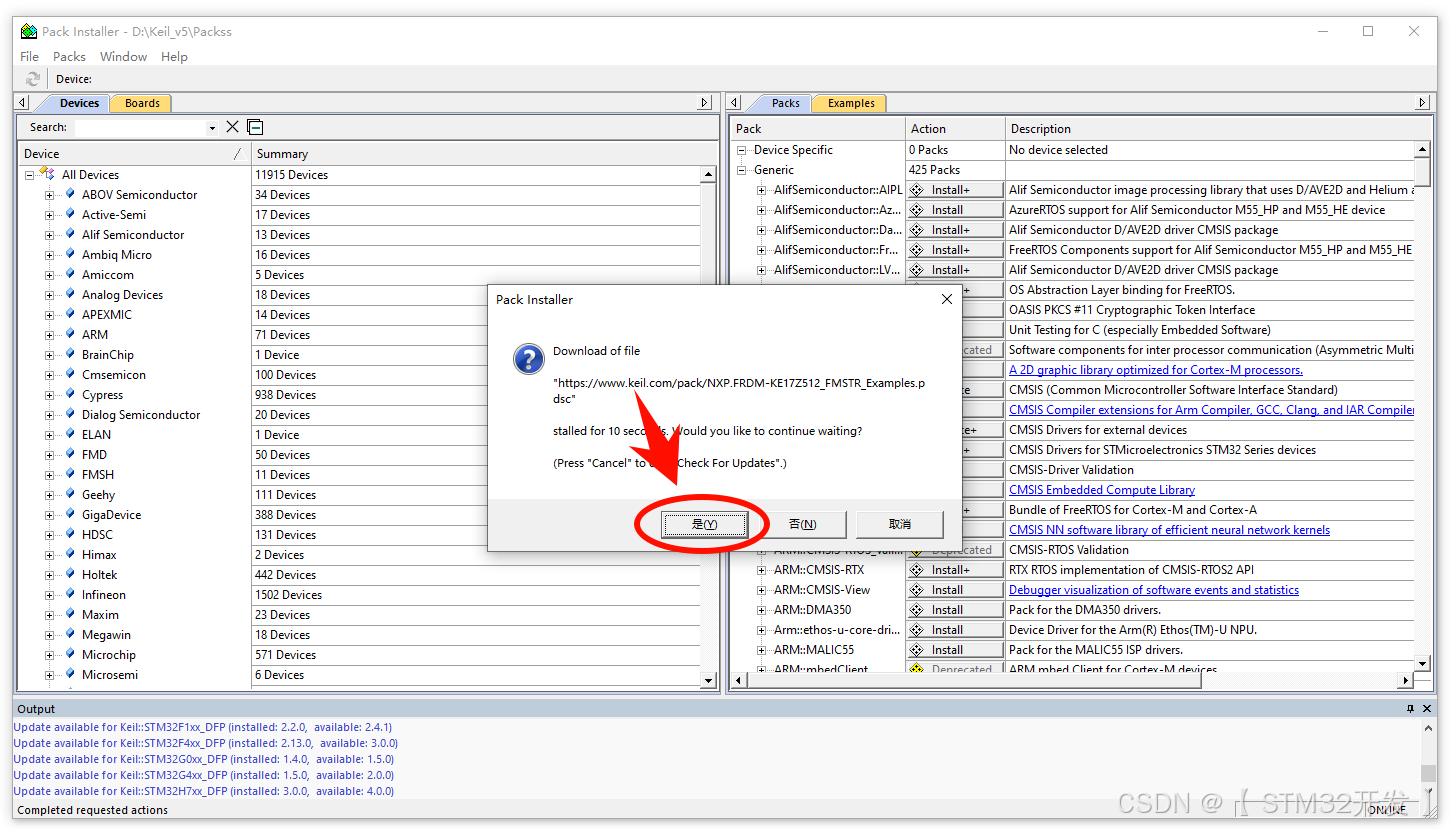This screenshot has height=829, width=1451.
Task: Open the CMSIS NN software library link
Action: click(x=1169, y=530)
